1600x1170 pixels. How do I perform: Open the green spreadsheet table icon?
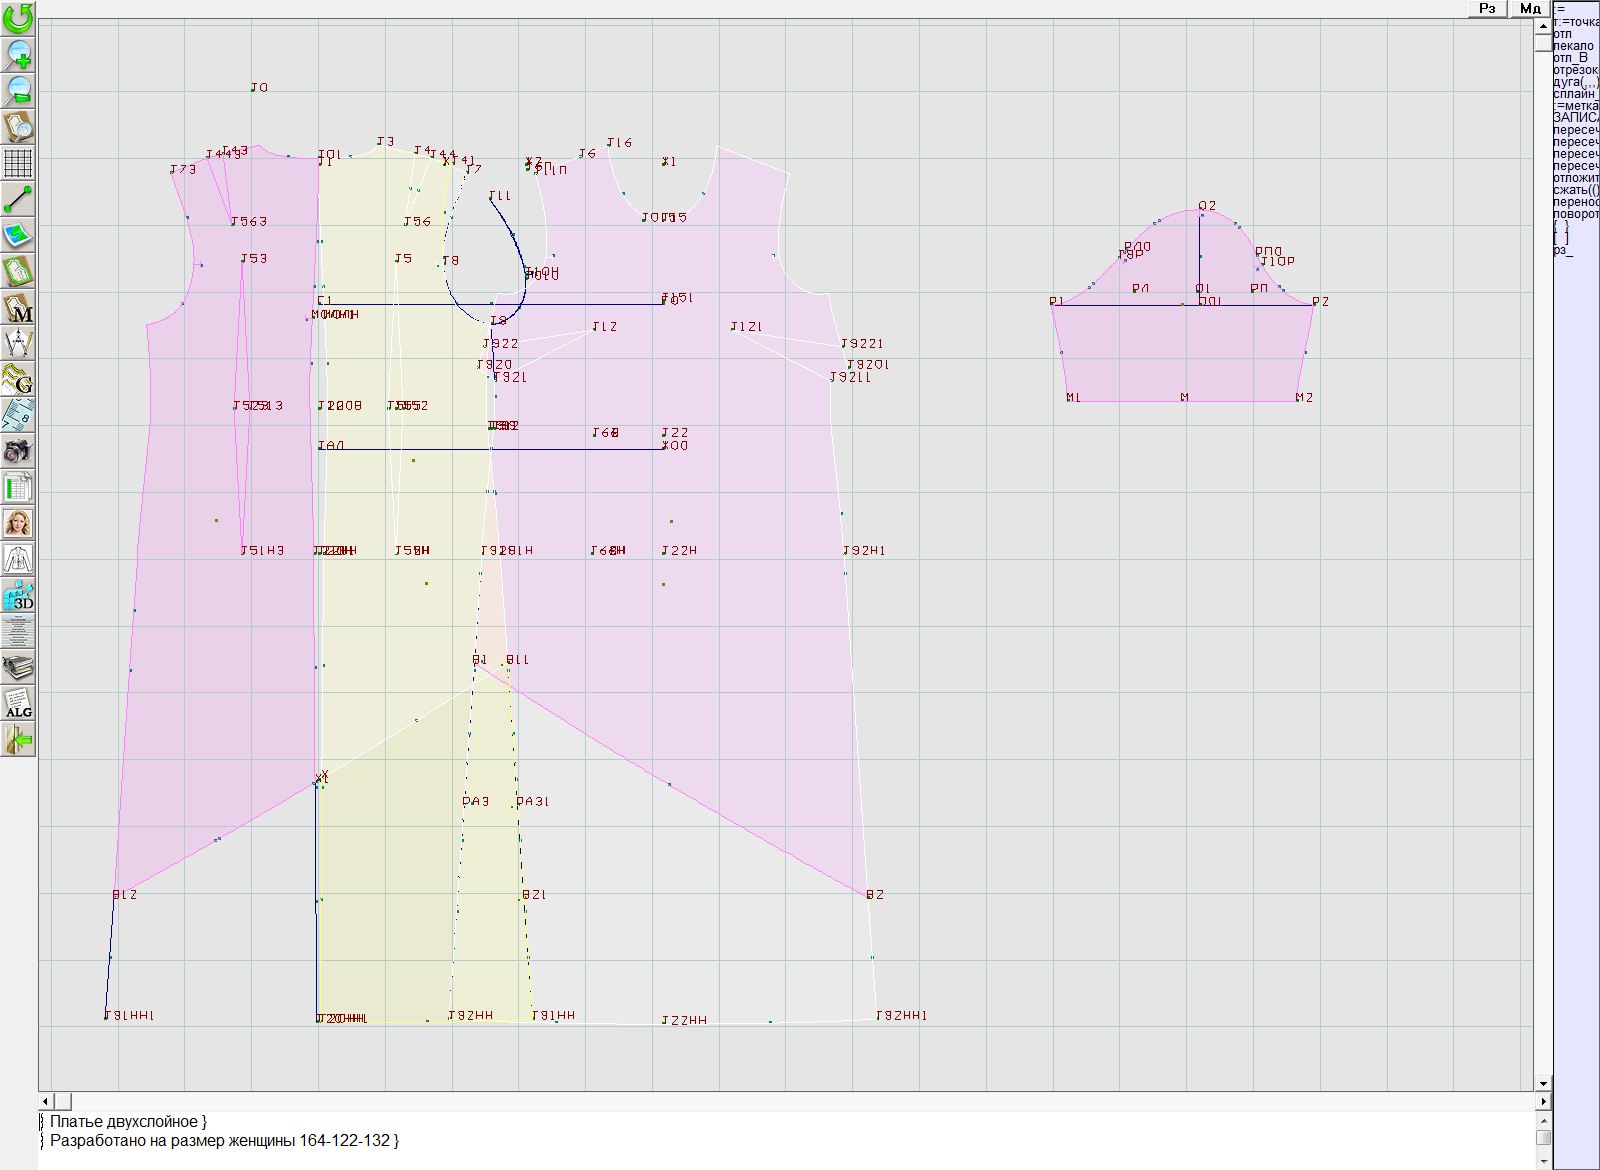(x=18, y=488)
